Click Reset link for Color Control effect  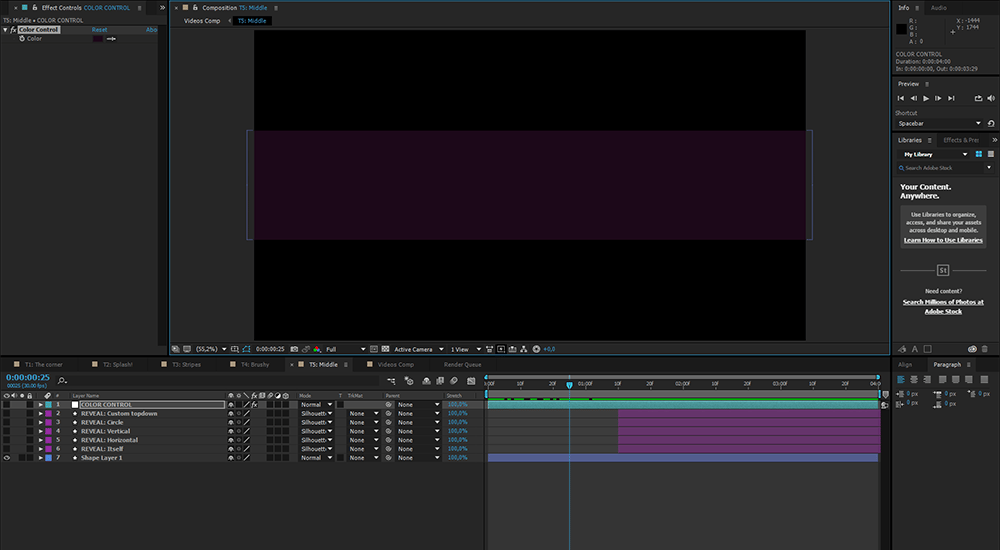click(99, 30)
